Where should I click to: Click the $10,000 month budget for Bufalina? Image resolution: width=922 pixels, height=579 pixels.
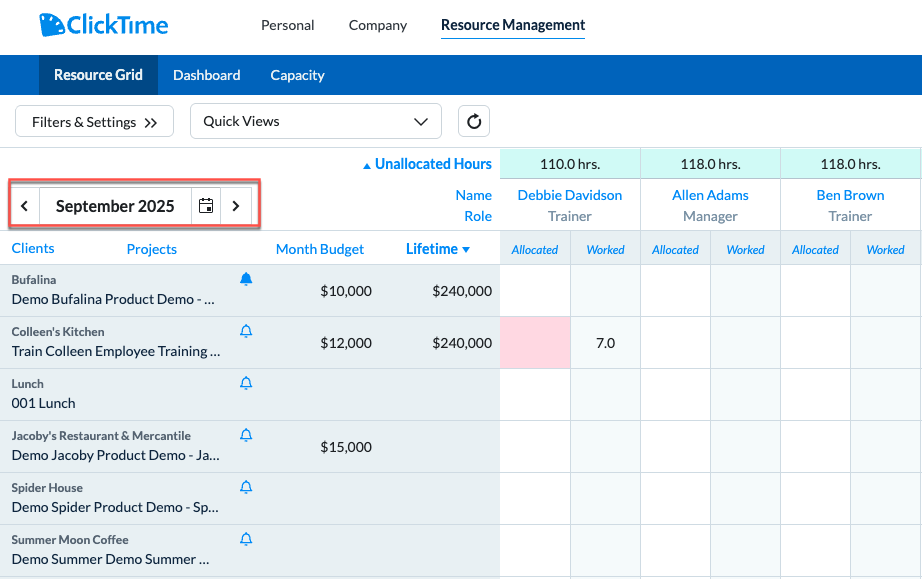346,291
